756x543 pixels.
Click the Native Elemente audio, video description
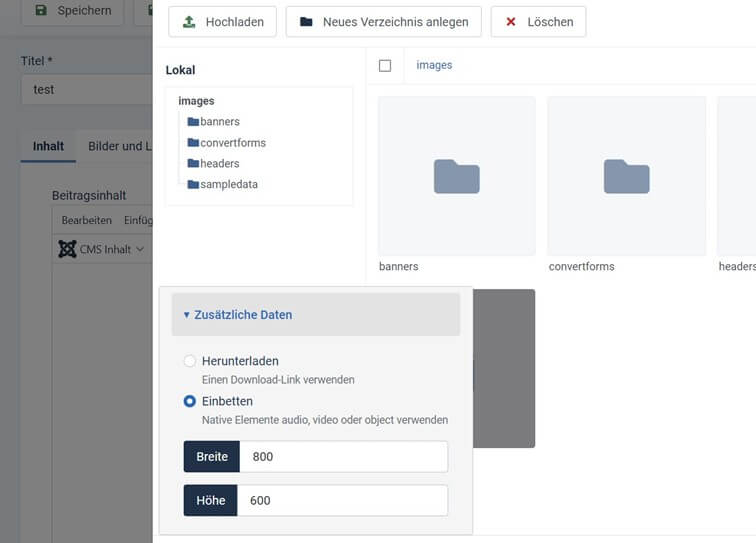point(325,420)
